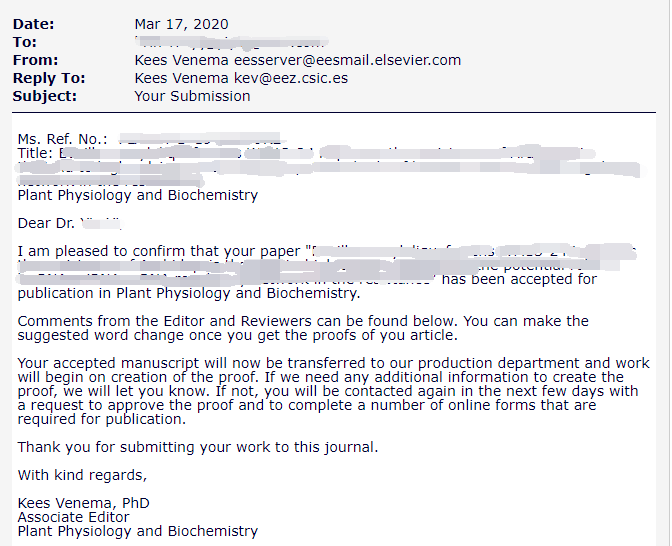Click the Reply To: header label
Screen dimensions: 672x546
pyautogui.click(x=49, y=78)
